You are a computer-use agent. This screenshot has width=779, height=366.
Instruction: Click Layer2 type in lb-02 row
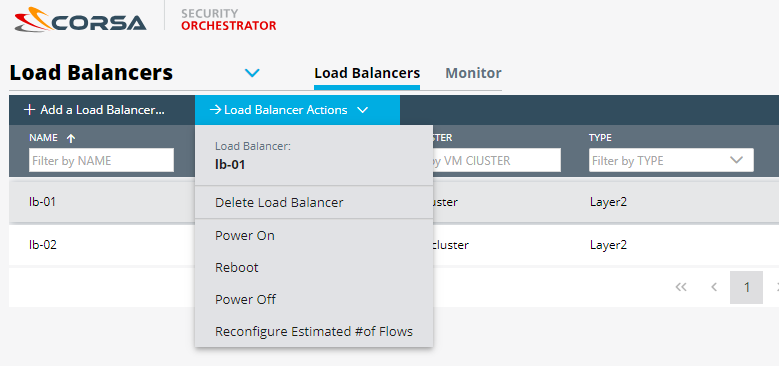click(x=608, y=245)
